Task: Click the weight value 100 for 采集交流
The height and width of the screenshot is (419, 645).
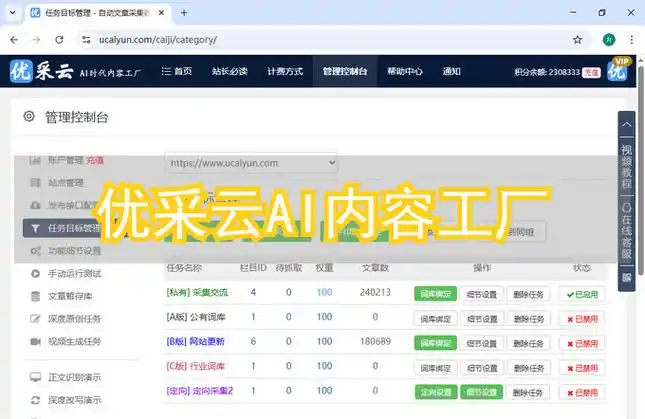Action: click(x=324, y=292)
